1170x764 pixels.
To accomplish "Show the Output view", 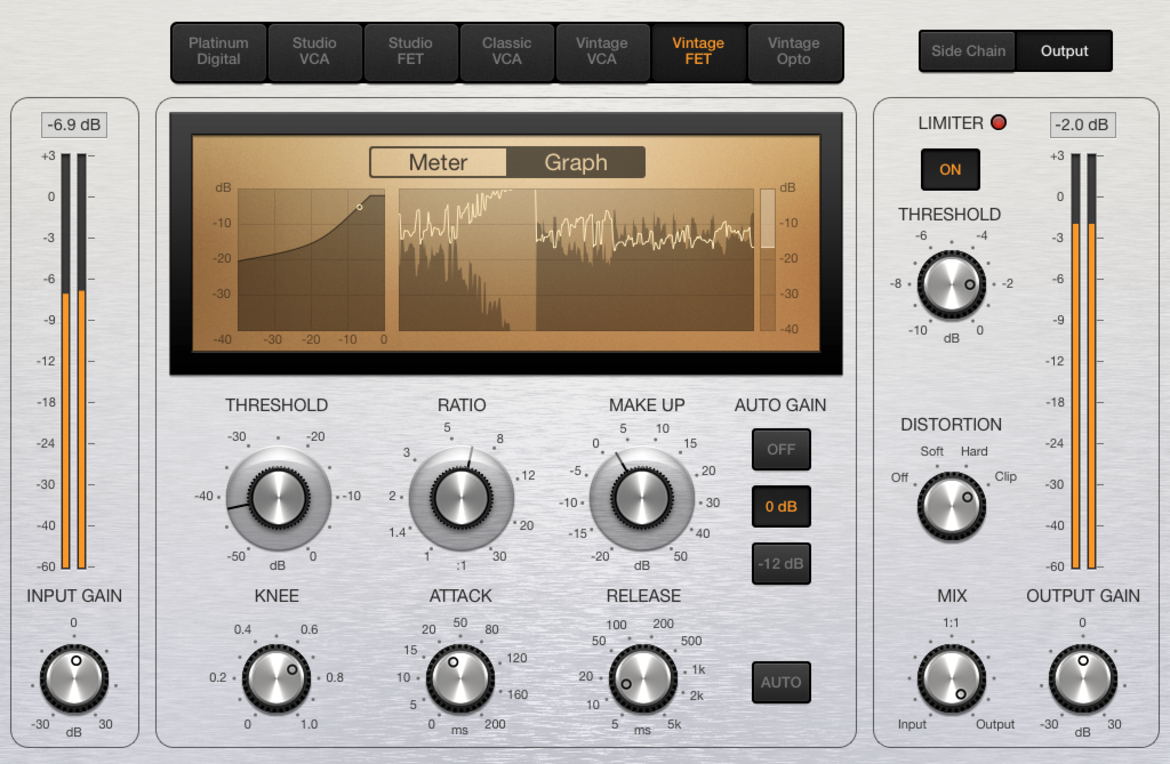I will (1064, 51).
